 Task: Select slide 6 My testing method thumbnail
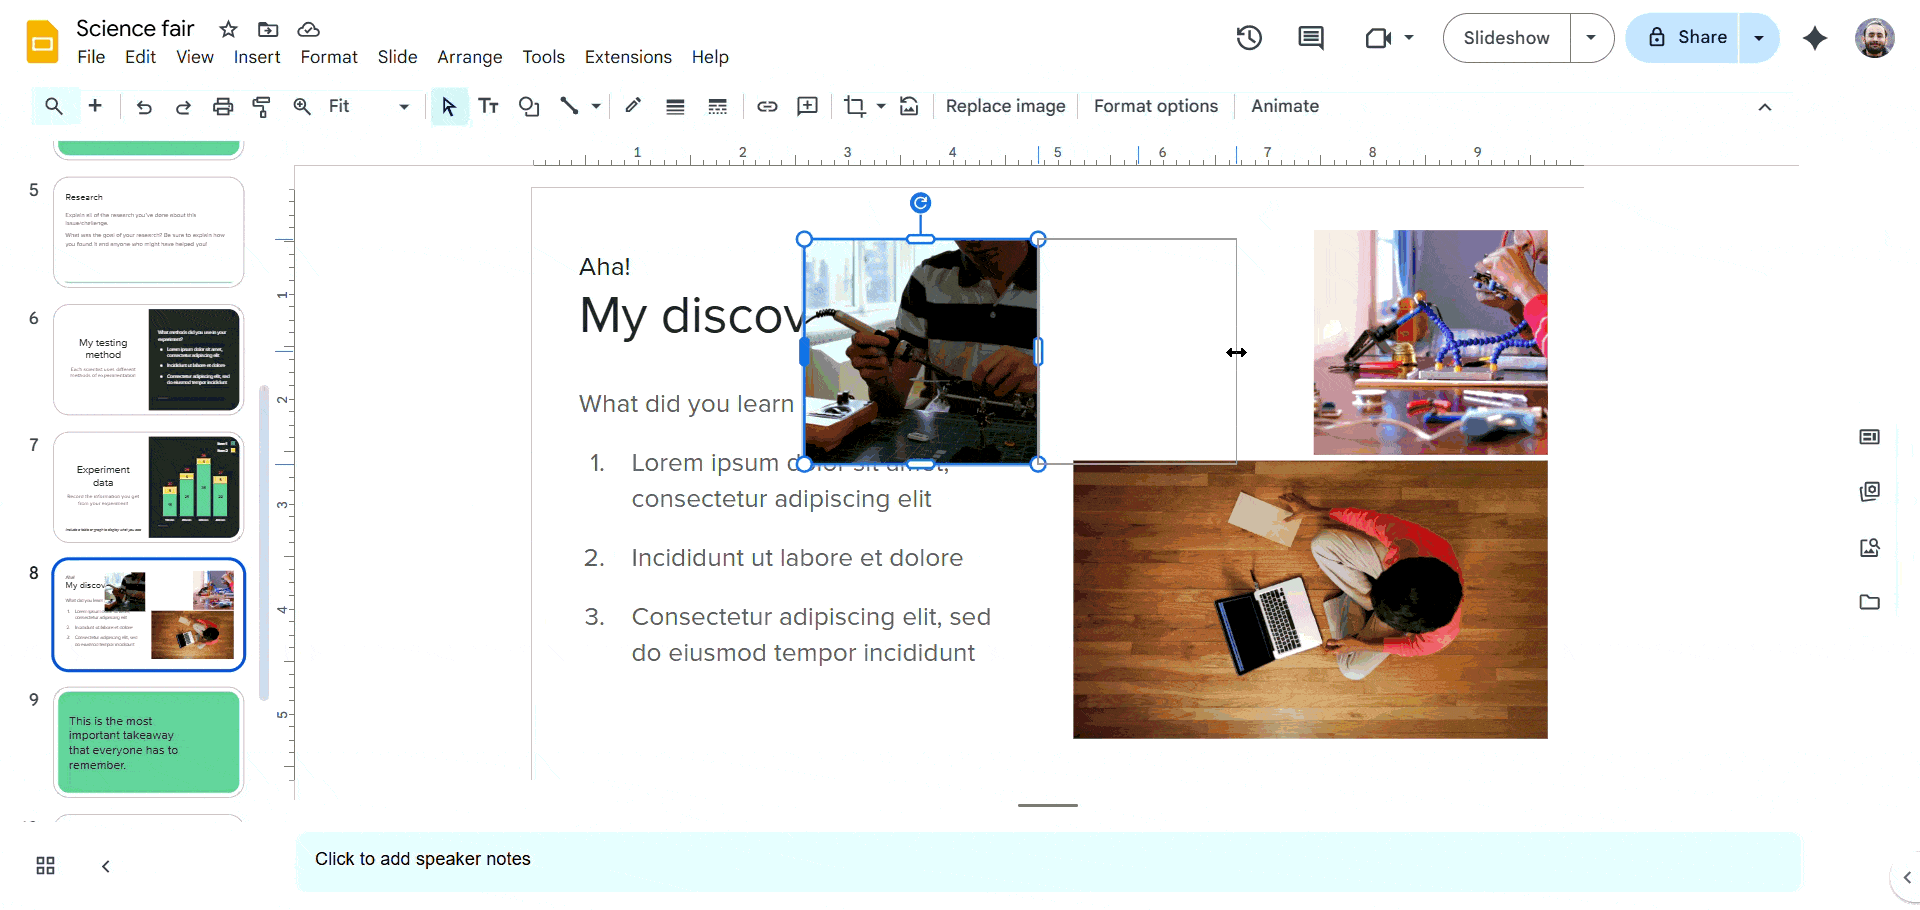tap(148, 360)
